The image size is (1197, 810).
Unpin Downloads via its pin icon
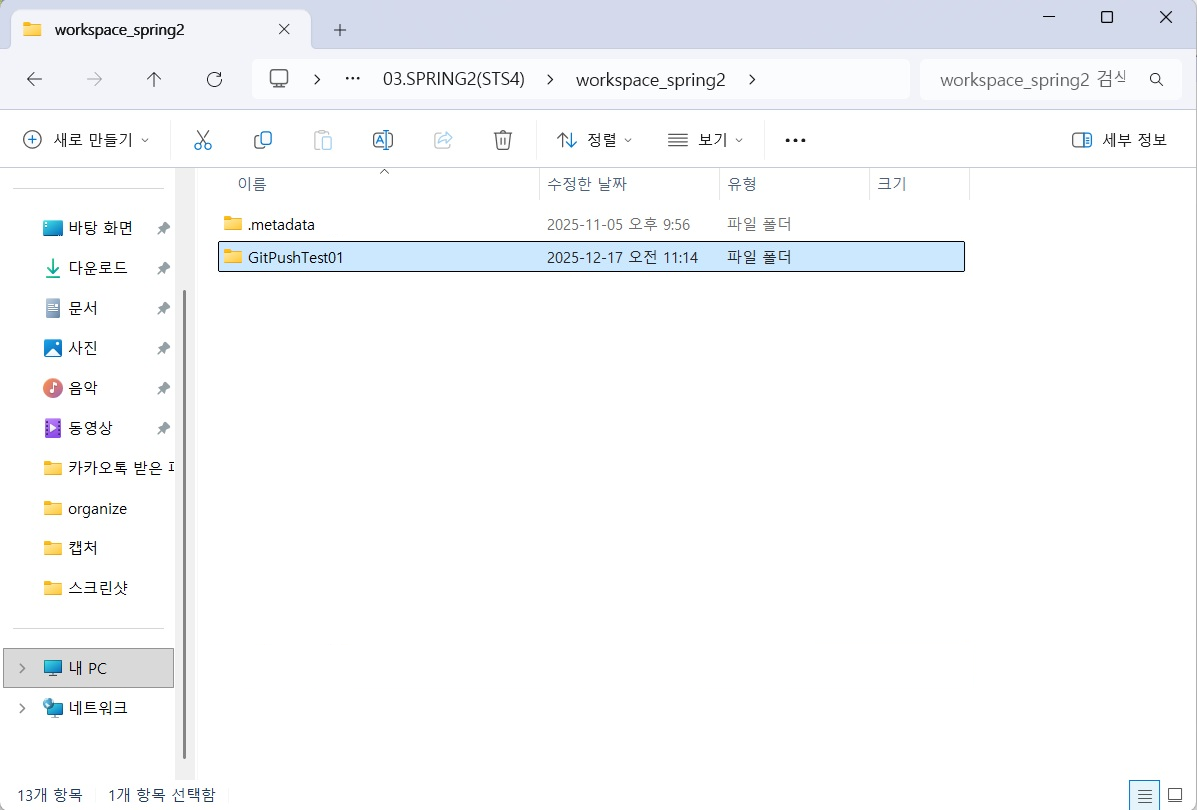click(163, 268)
